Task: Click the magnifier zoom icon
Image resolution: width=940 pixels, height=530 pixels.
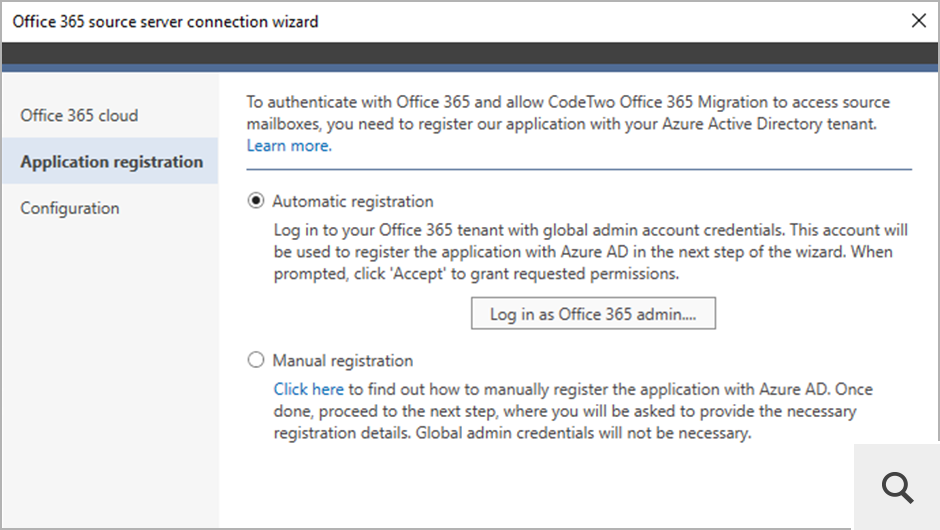Action: 897,487
